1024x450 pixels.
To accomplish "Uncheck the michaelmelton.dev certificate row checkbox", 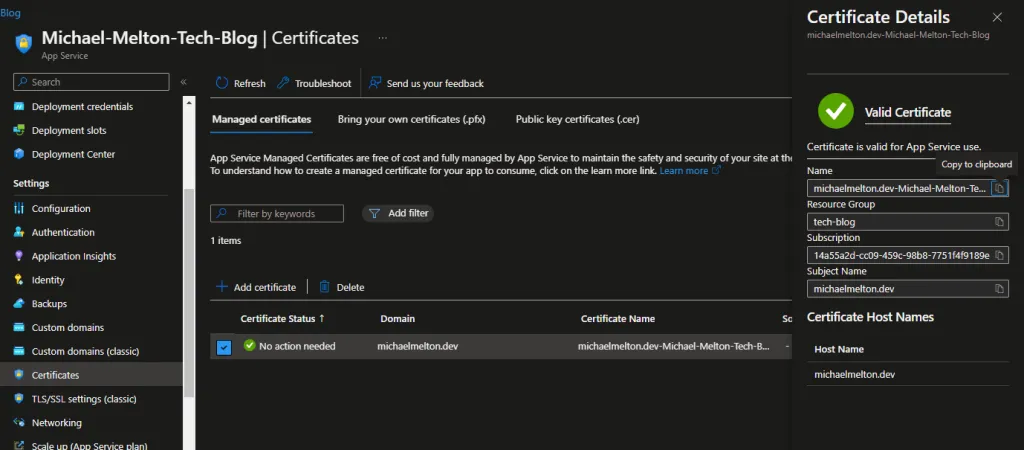I will click(x=224, y=347).
